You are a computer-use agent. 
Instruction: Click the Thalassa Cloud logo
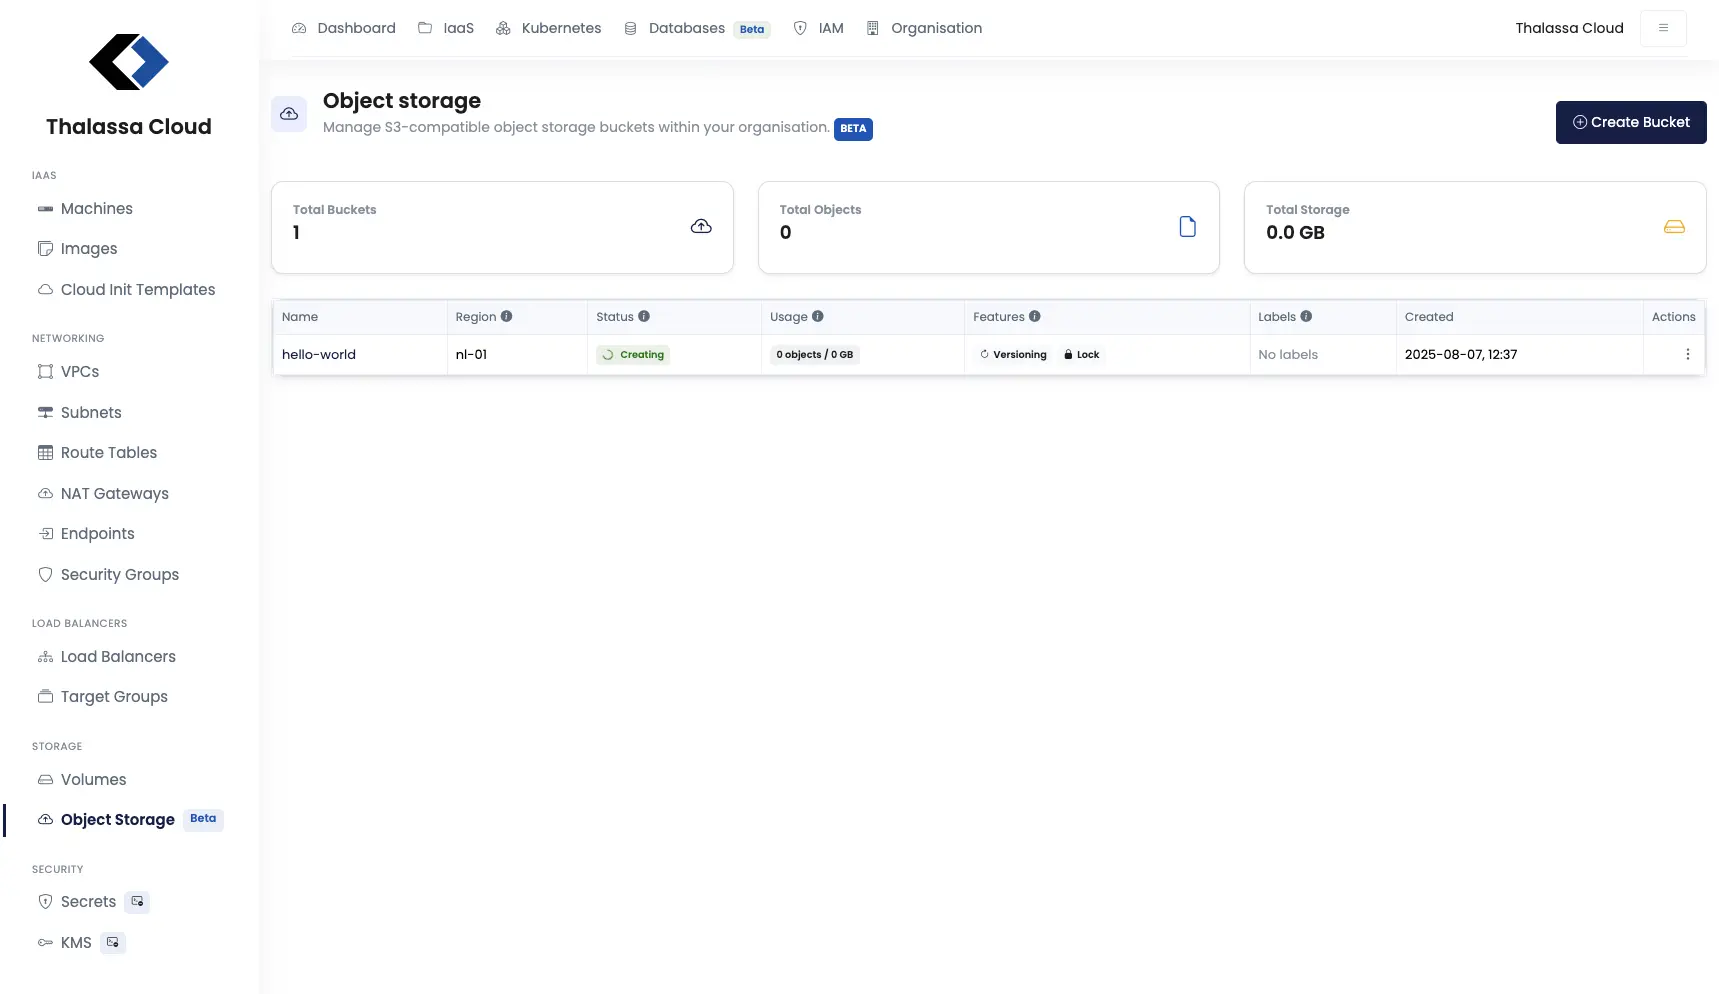click(x=129, y=62)
